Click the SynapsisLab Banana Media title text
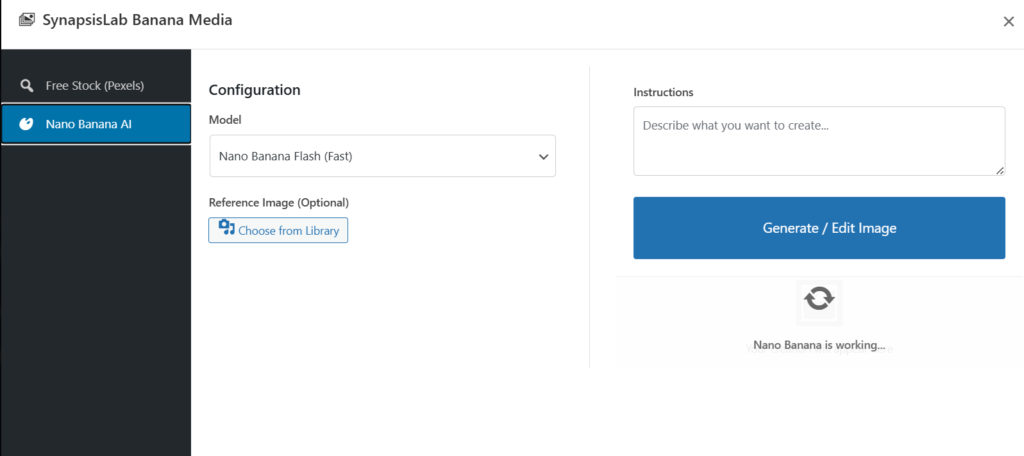 point(137,20)
